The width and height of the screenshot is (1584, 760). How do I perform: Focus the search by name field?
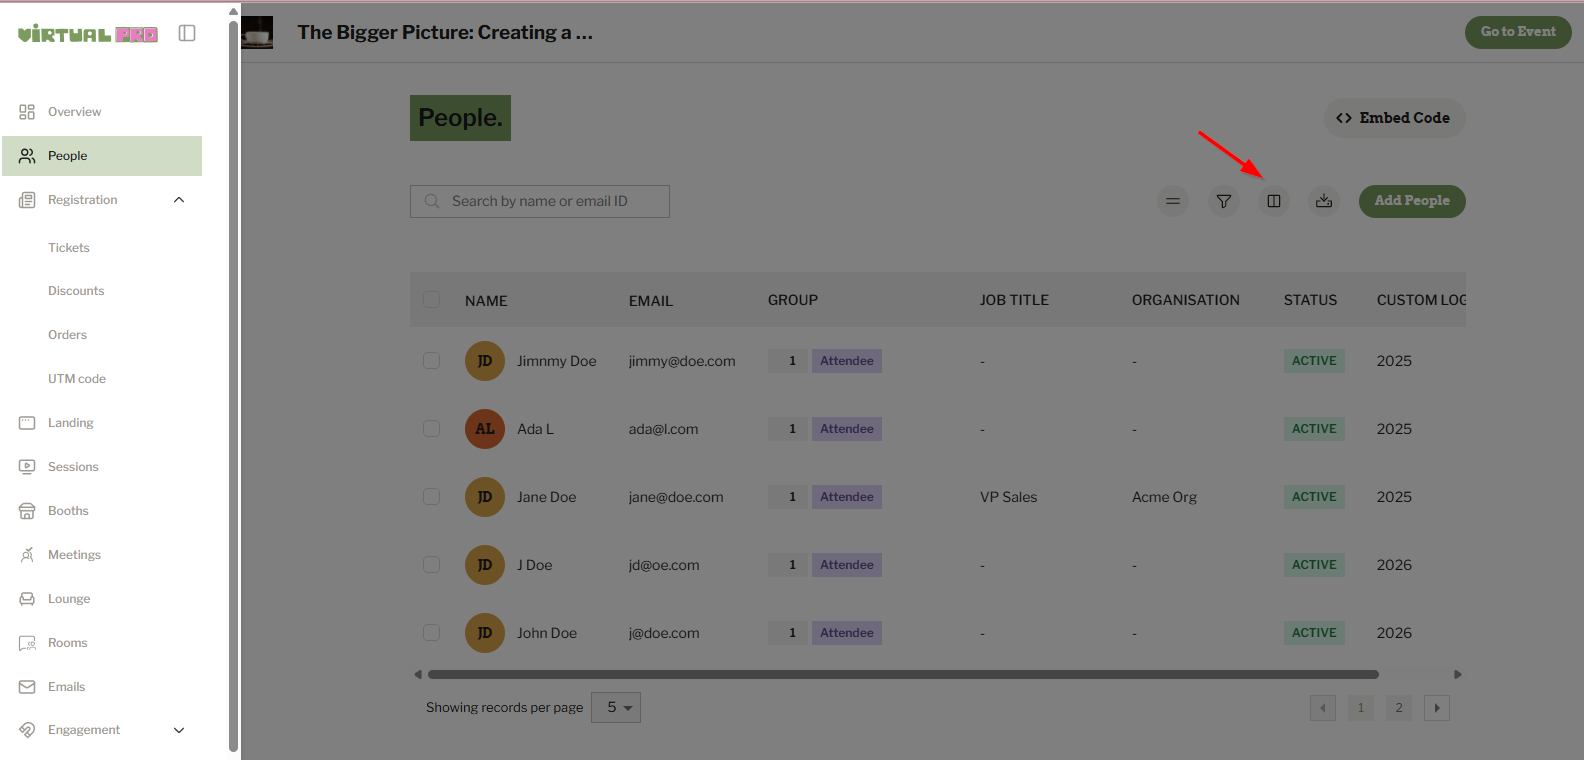tap(540, 201)
